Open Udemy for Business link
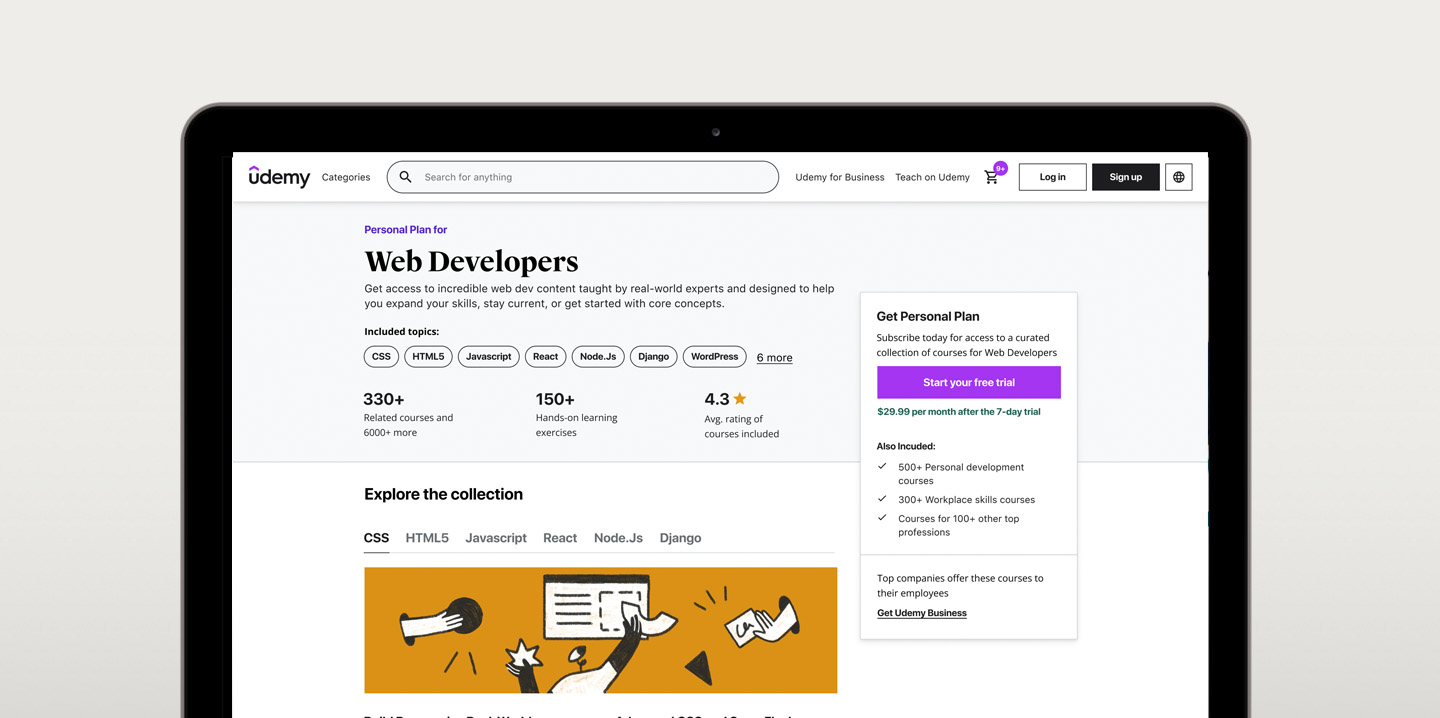Viewport: 1440px width, 718px height. click(840, 177)
